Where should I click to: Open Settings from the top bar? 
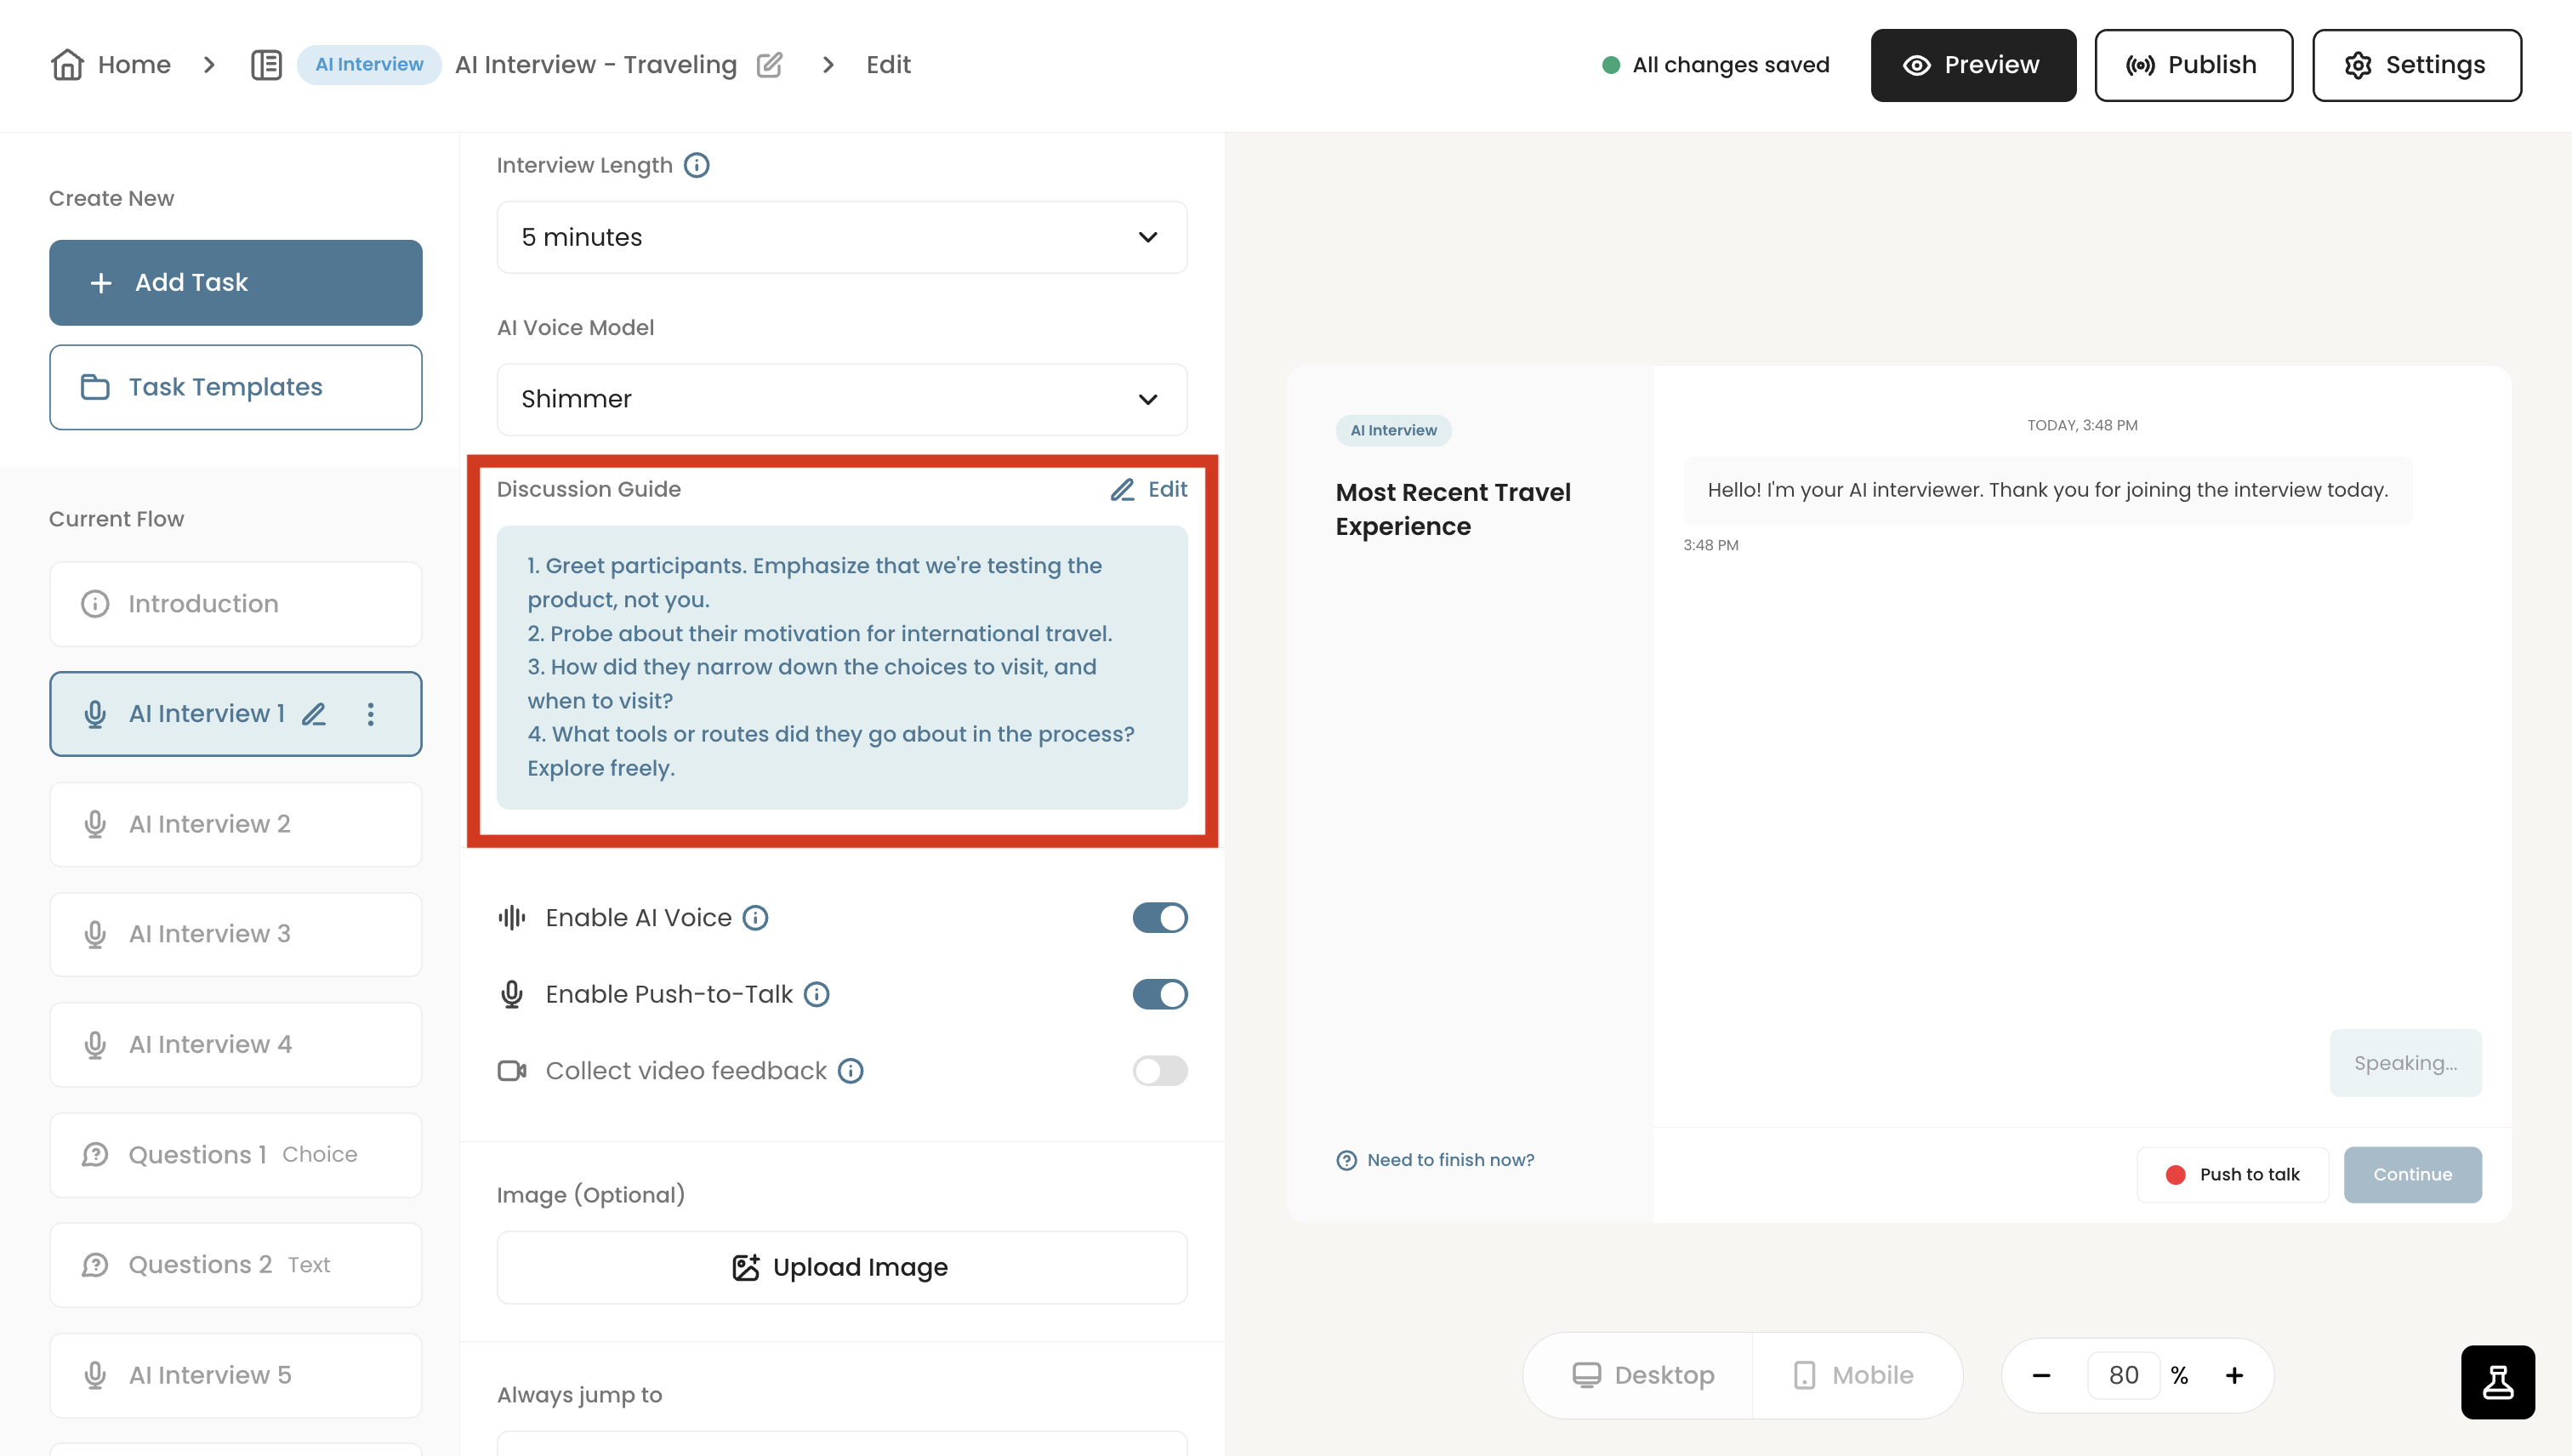(2416, 65)
